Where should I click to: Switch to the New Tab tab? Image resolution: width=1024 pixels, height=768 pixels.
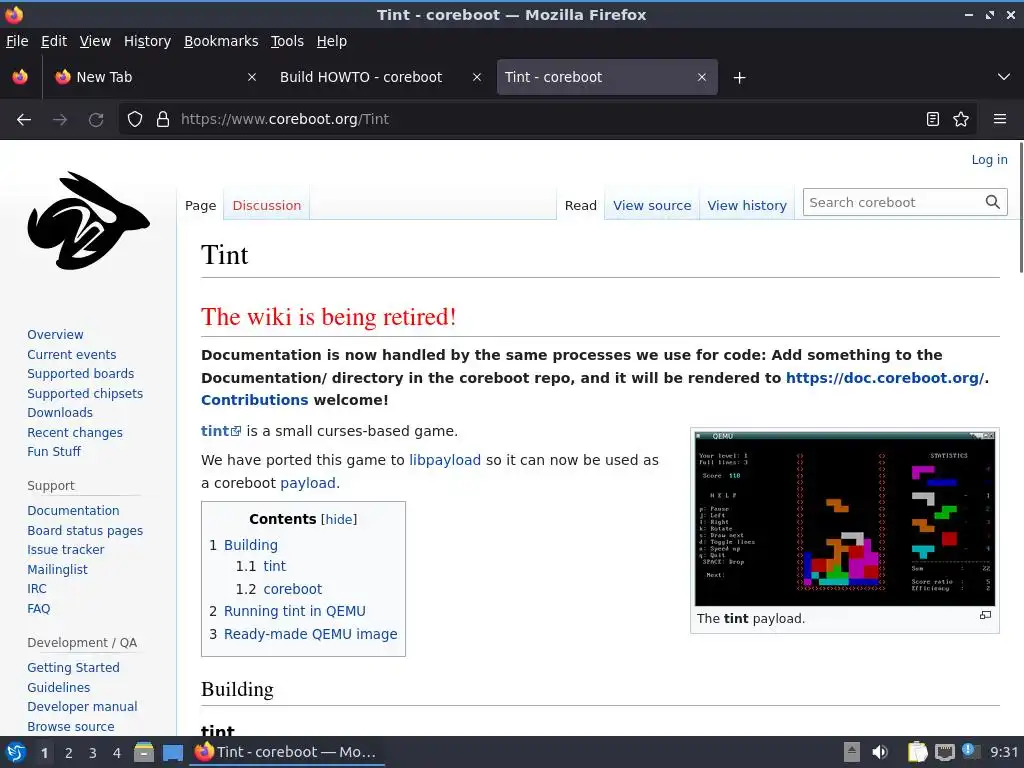(157, 77)
